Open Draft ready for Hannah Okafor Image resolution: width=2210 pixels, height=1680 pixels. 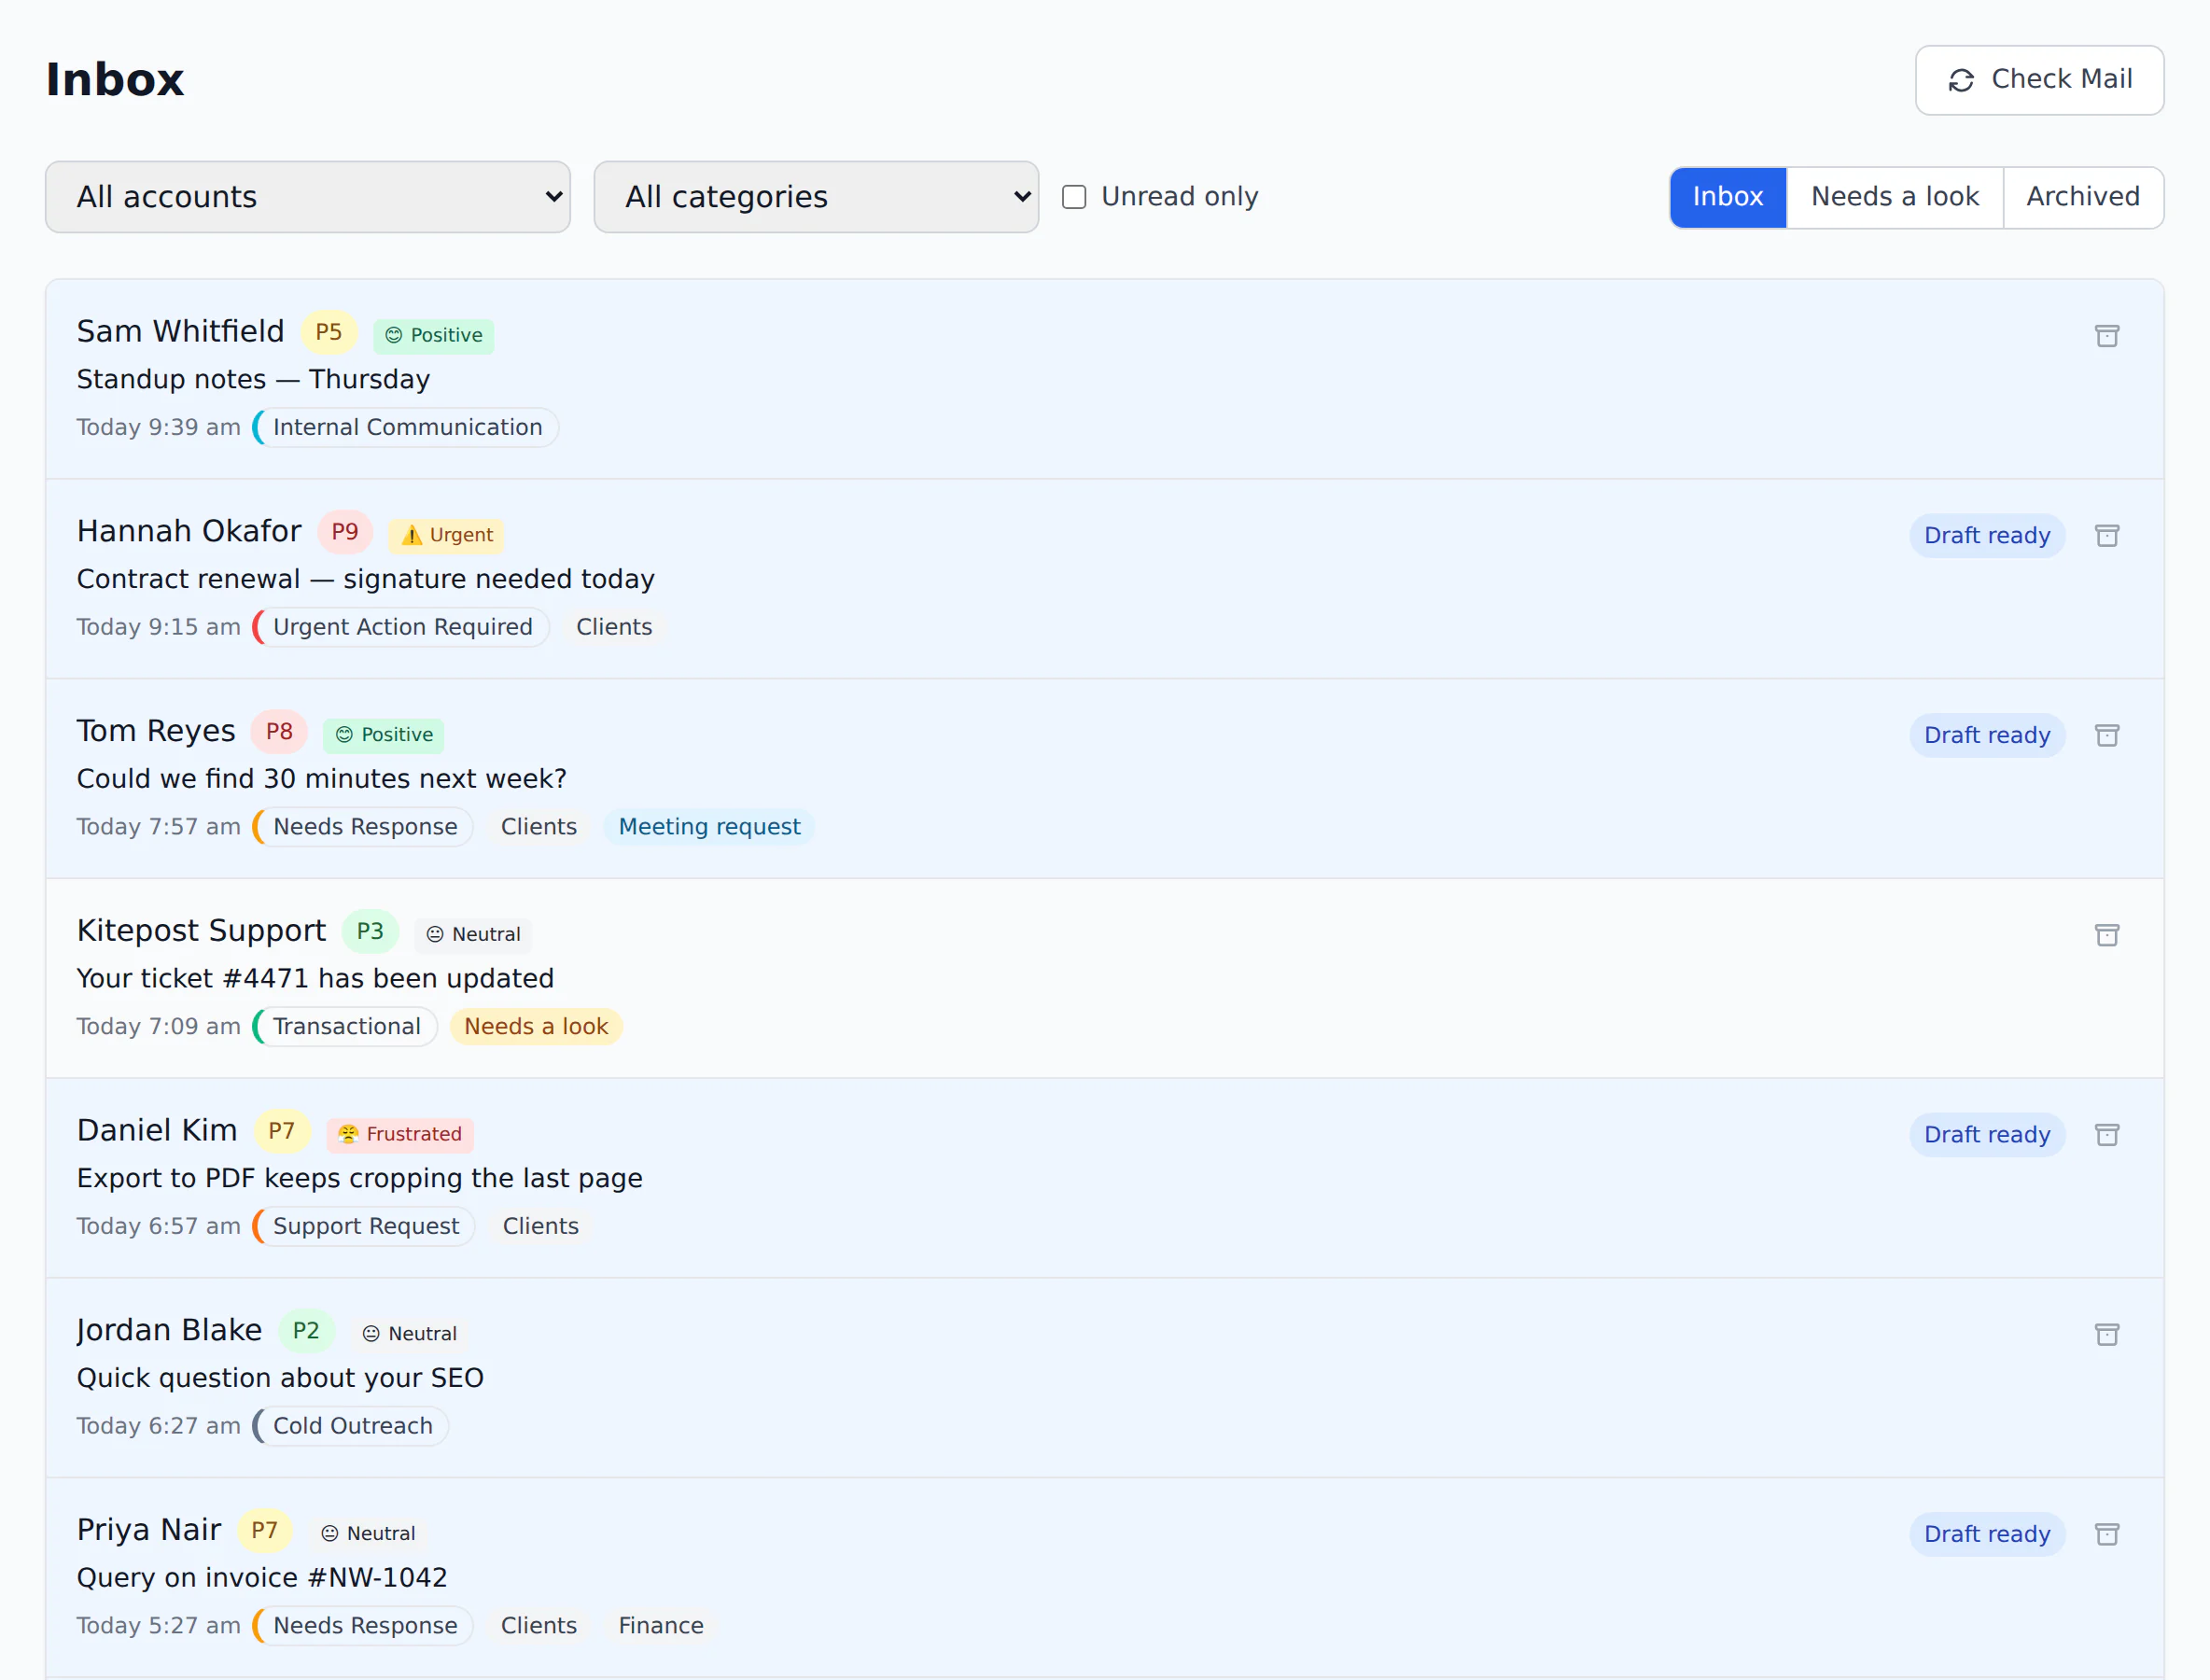1986,536
